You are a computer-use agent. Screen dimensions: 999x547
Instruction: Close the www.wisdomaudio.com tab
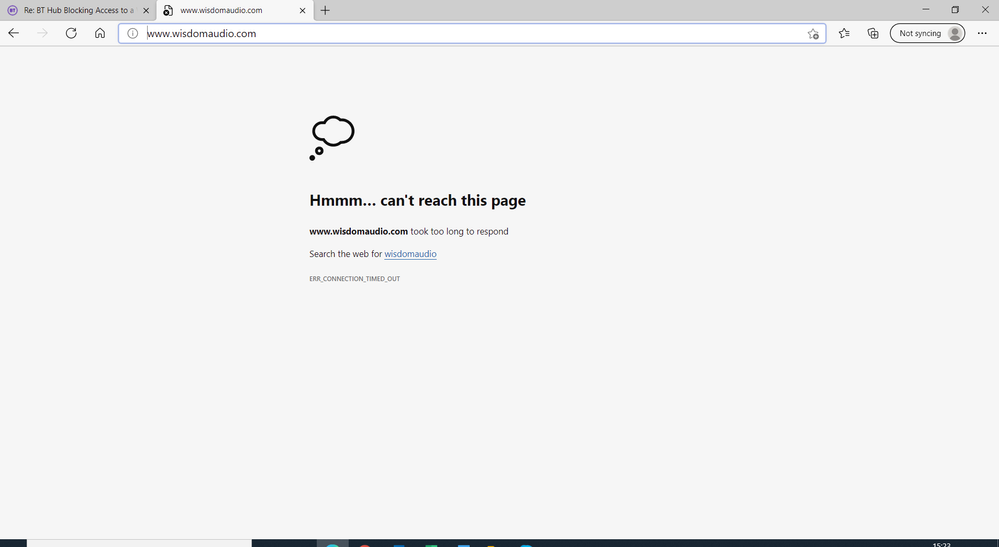303,11
